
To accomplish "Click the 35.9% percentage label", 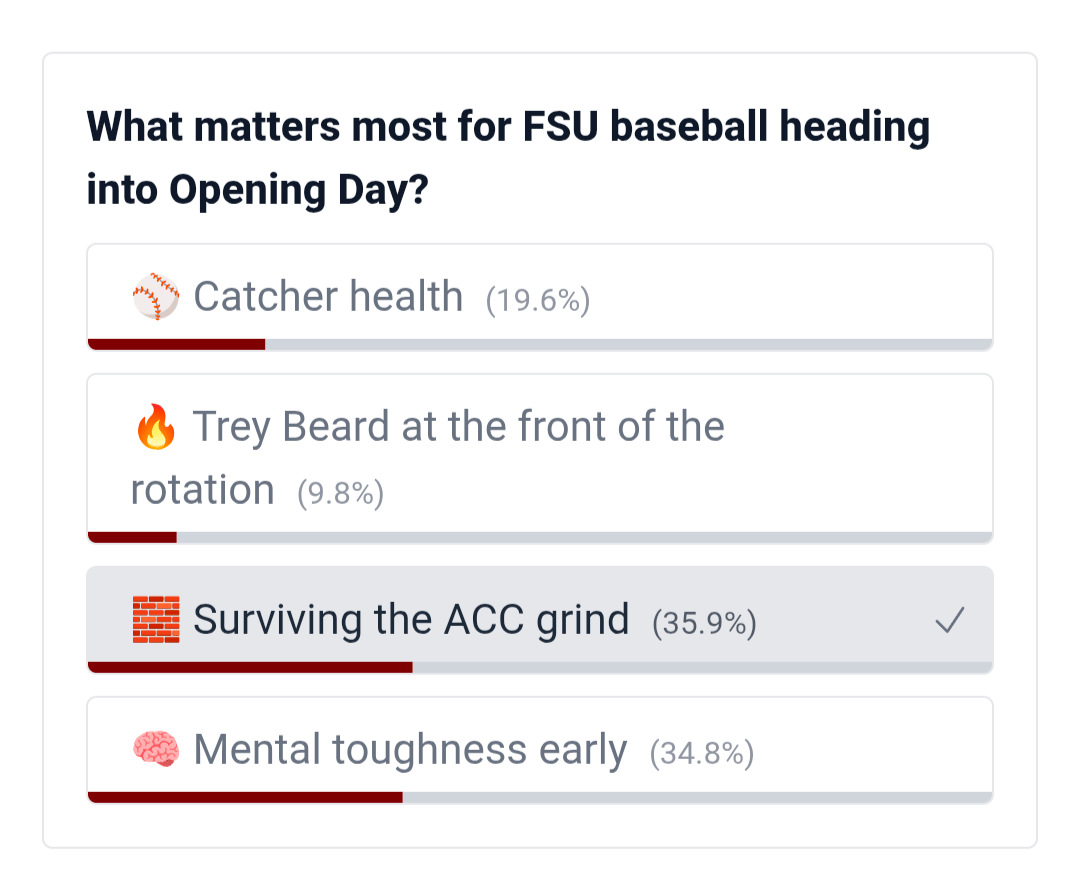I will tap(704, 623).
